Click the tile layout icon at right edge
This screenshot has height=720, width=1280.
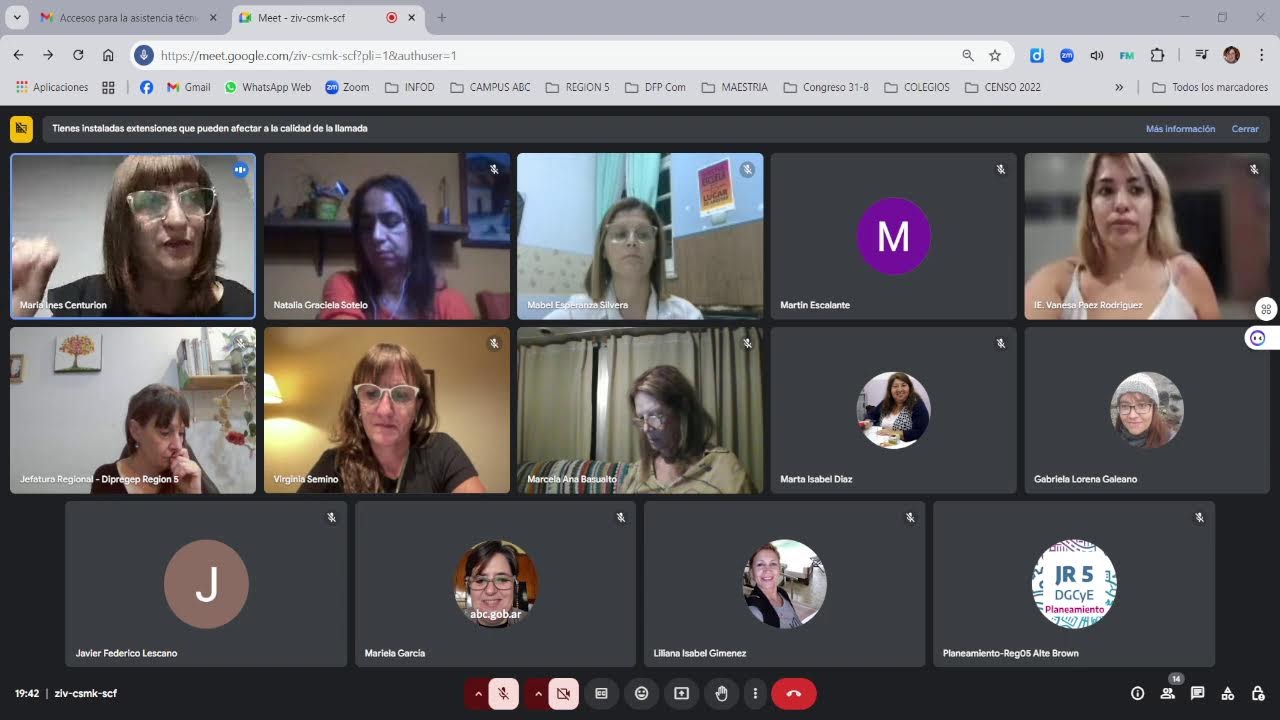1266,309
